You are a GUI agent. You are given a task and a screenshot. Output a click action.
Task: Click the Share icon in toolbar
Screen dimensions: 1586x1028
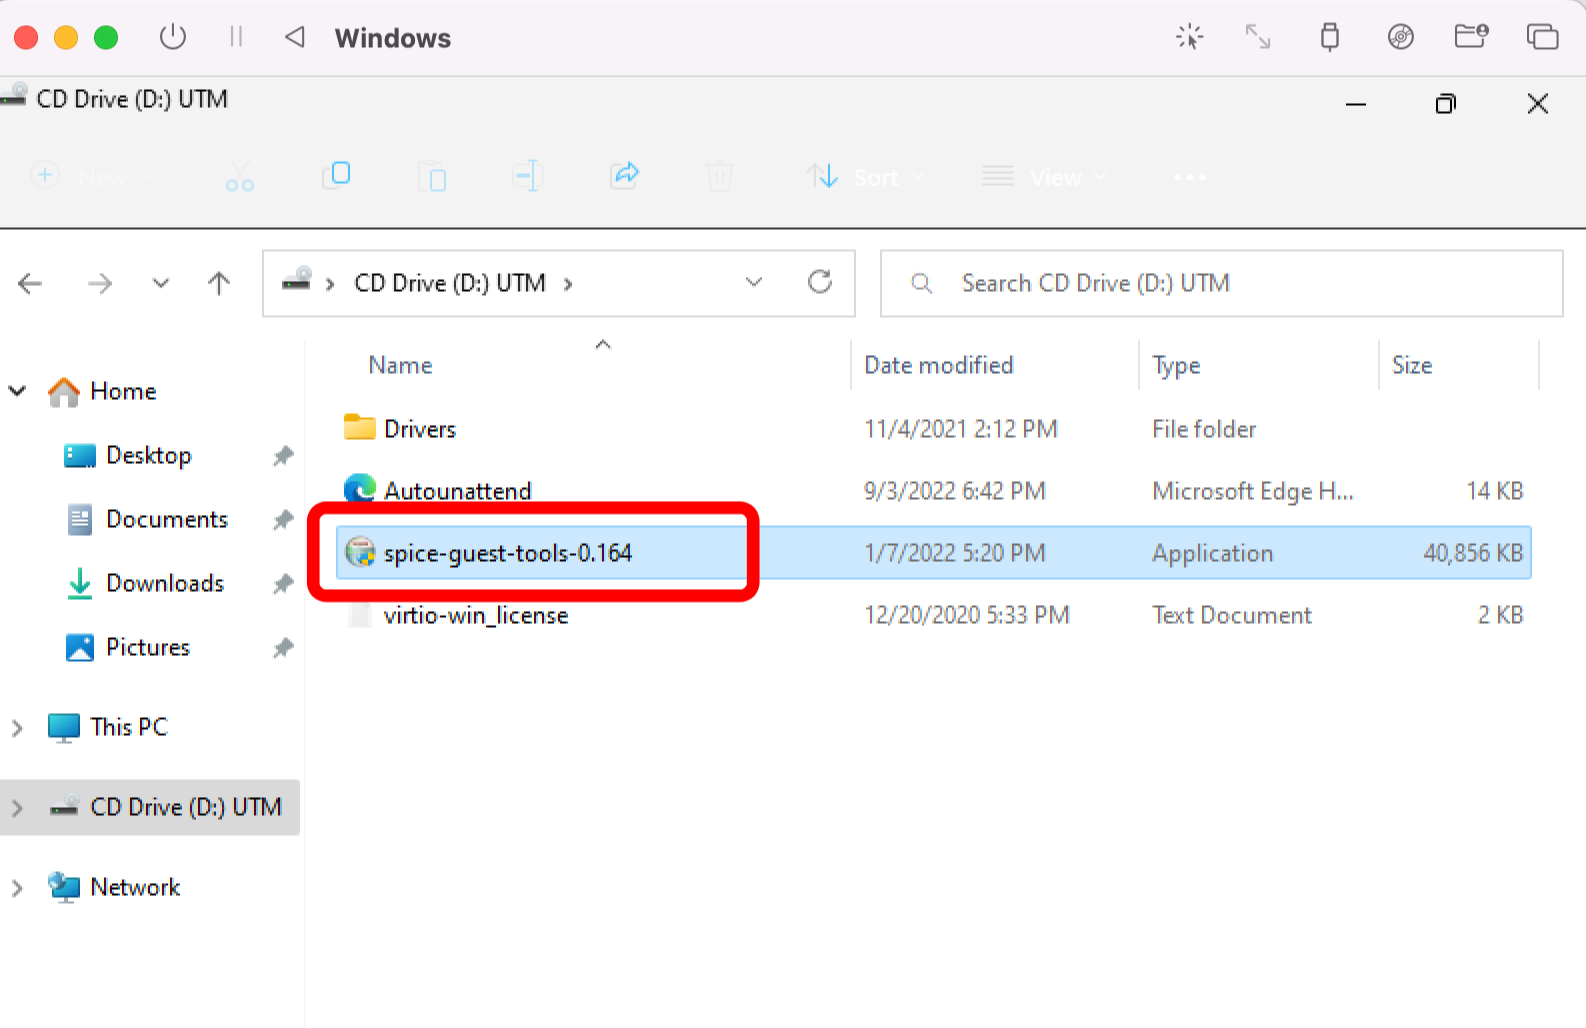(x=624, y=175)
